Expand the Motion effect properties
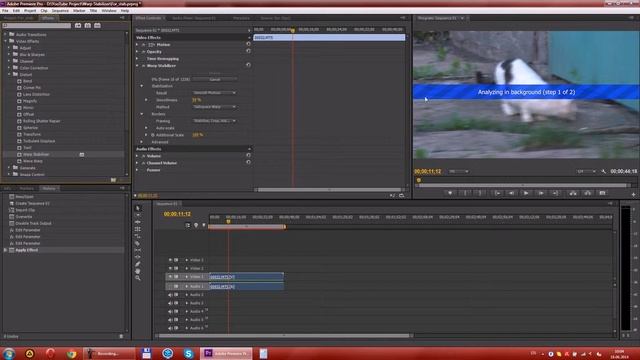The height and width of the screenshot is (360, 640). pyautogui.click(x=137, y=44)
